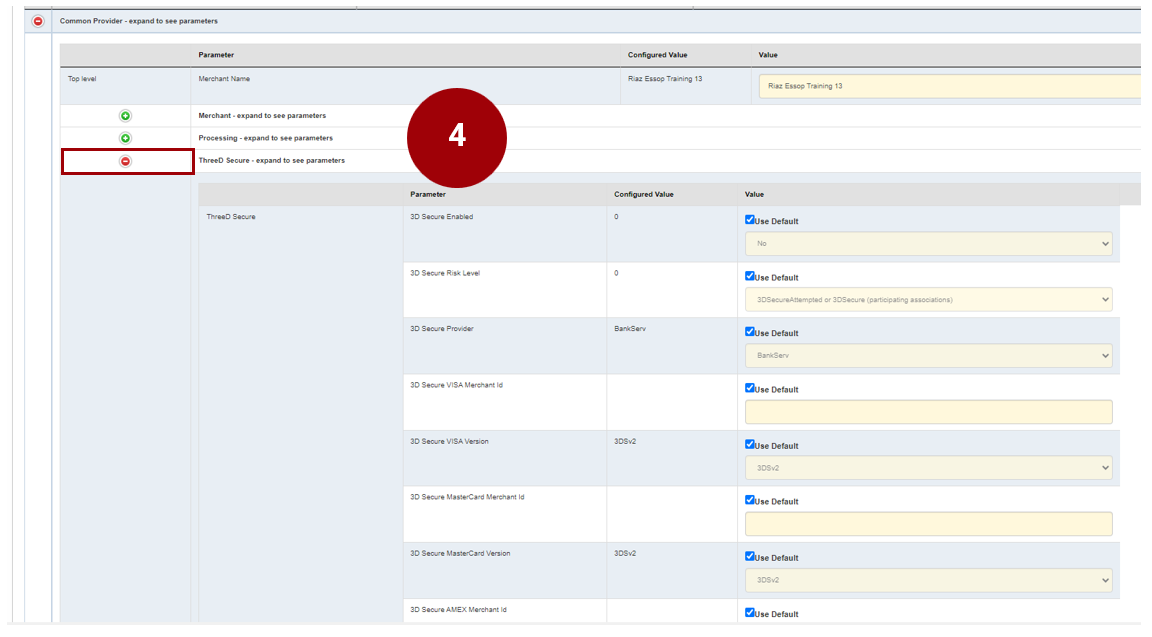Uncheck Use Default for 3D Secure Enabled

click(749, 220)
